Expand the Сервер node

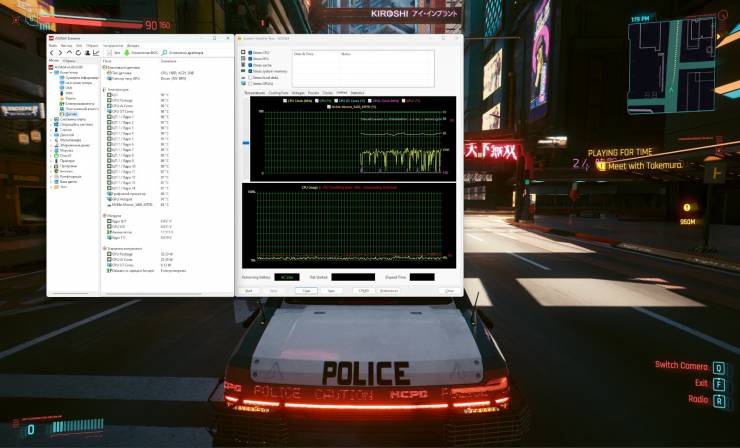(50, 130)
